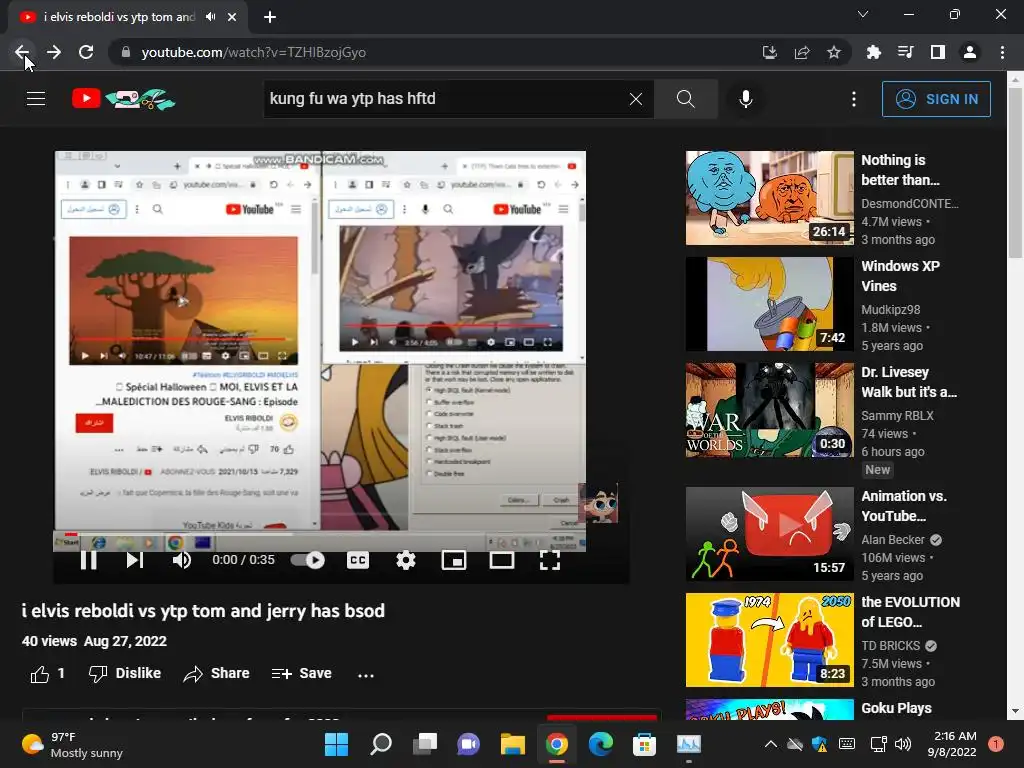The image size is (1024, 768).
Task: Toggle theater mode
Action: 502,560
